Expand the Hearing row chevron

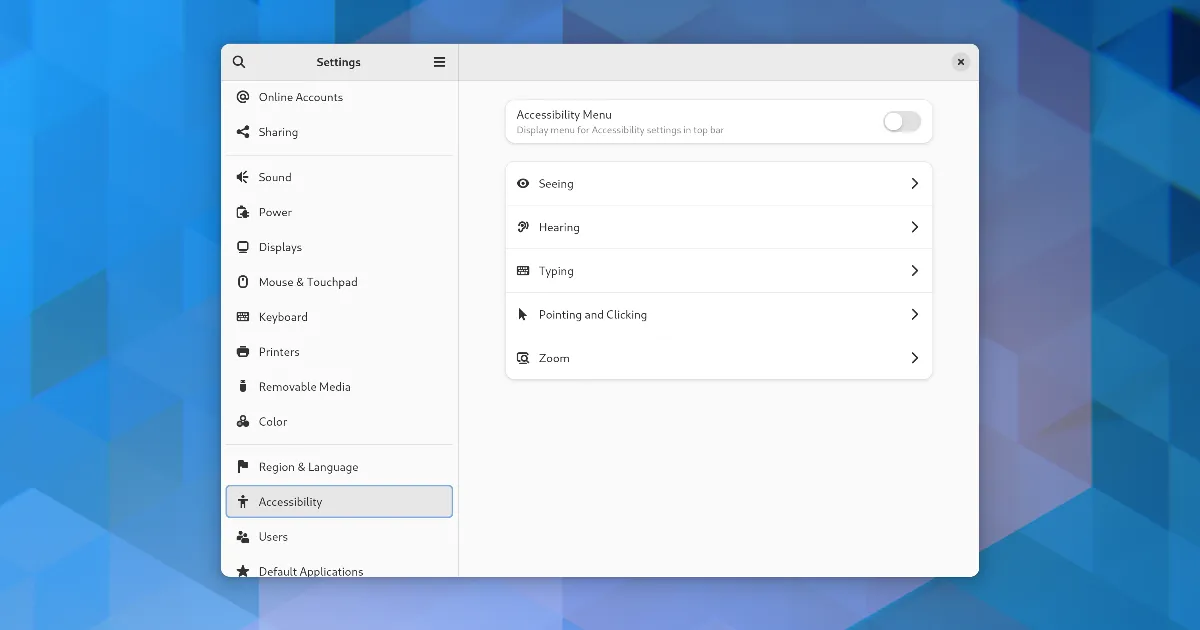tap(914, 227)
